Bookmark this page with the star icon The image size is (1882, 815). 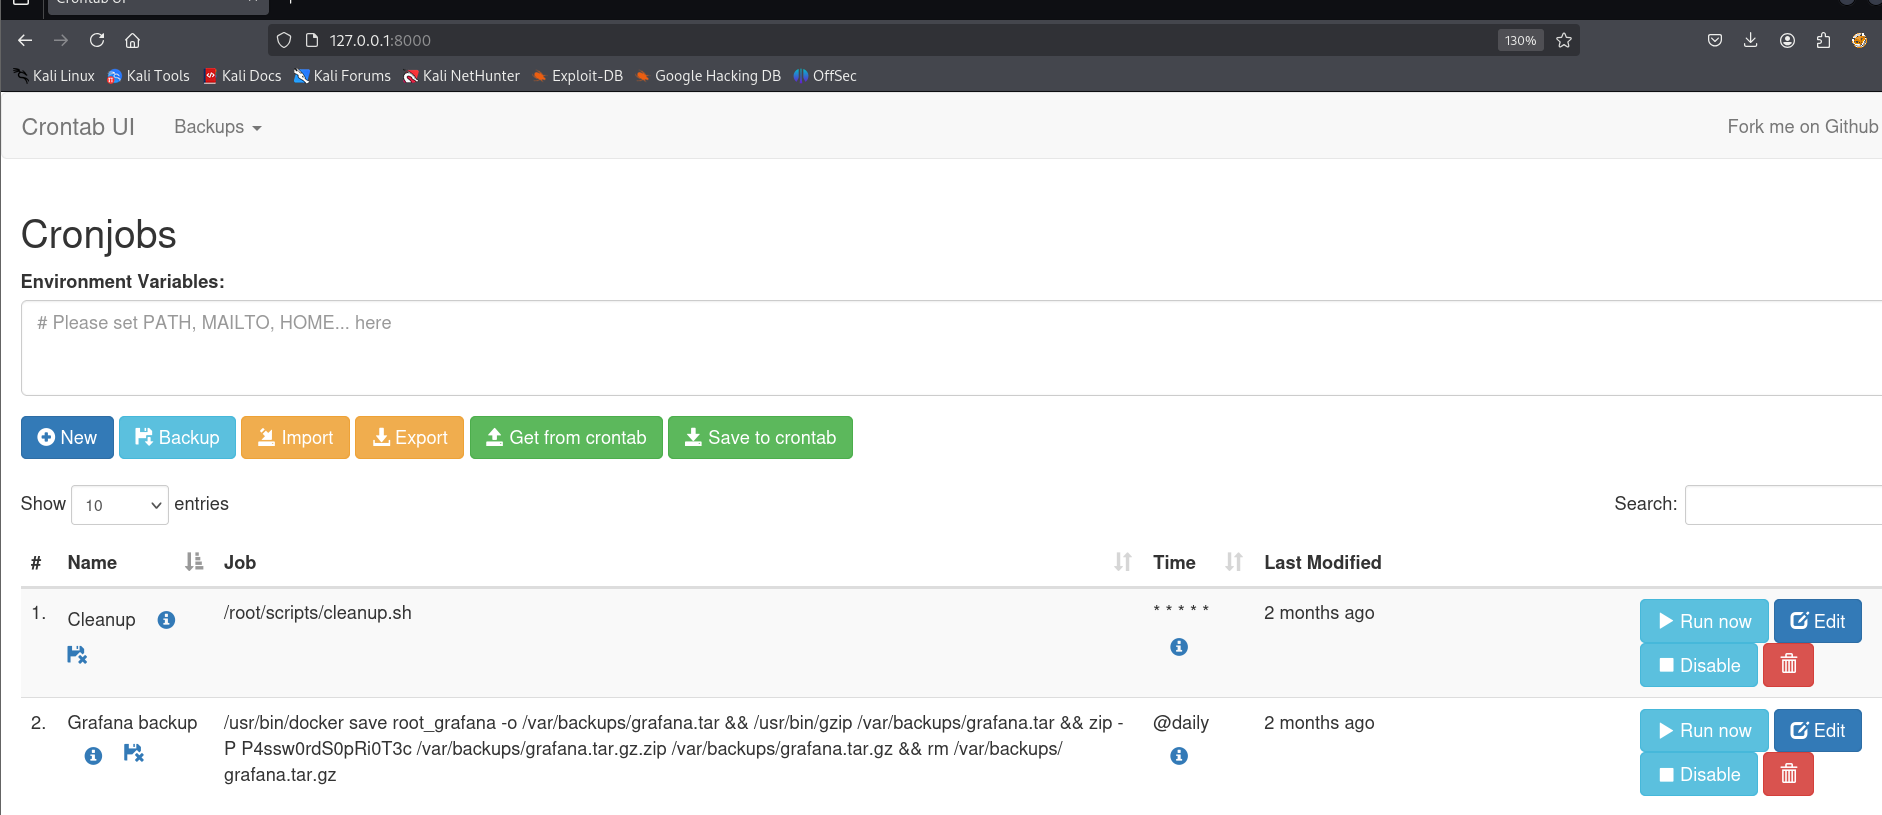1564,40
